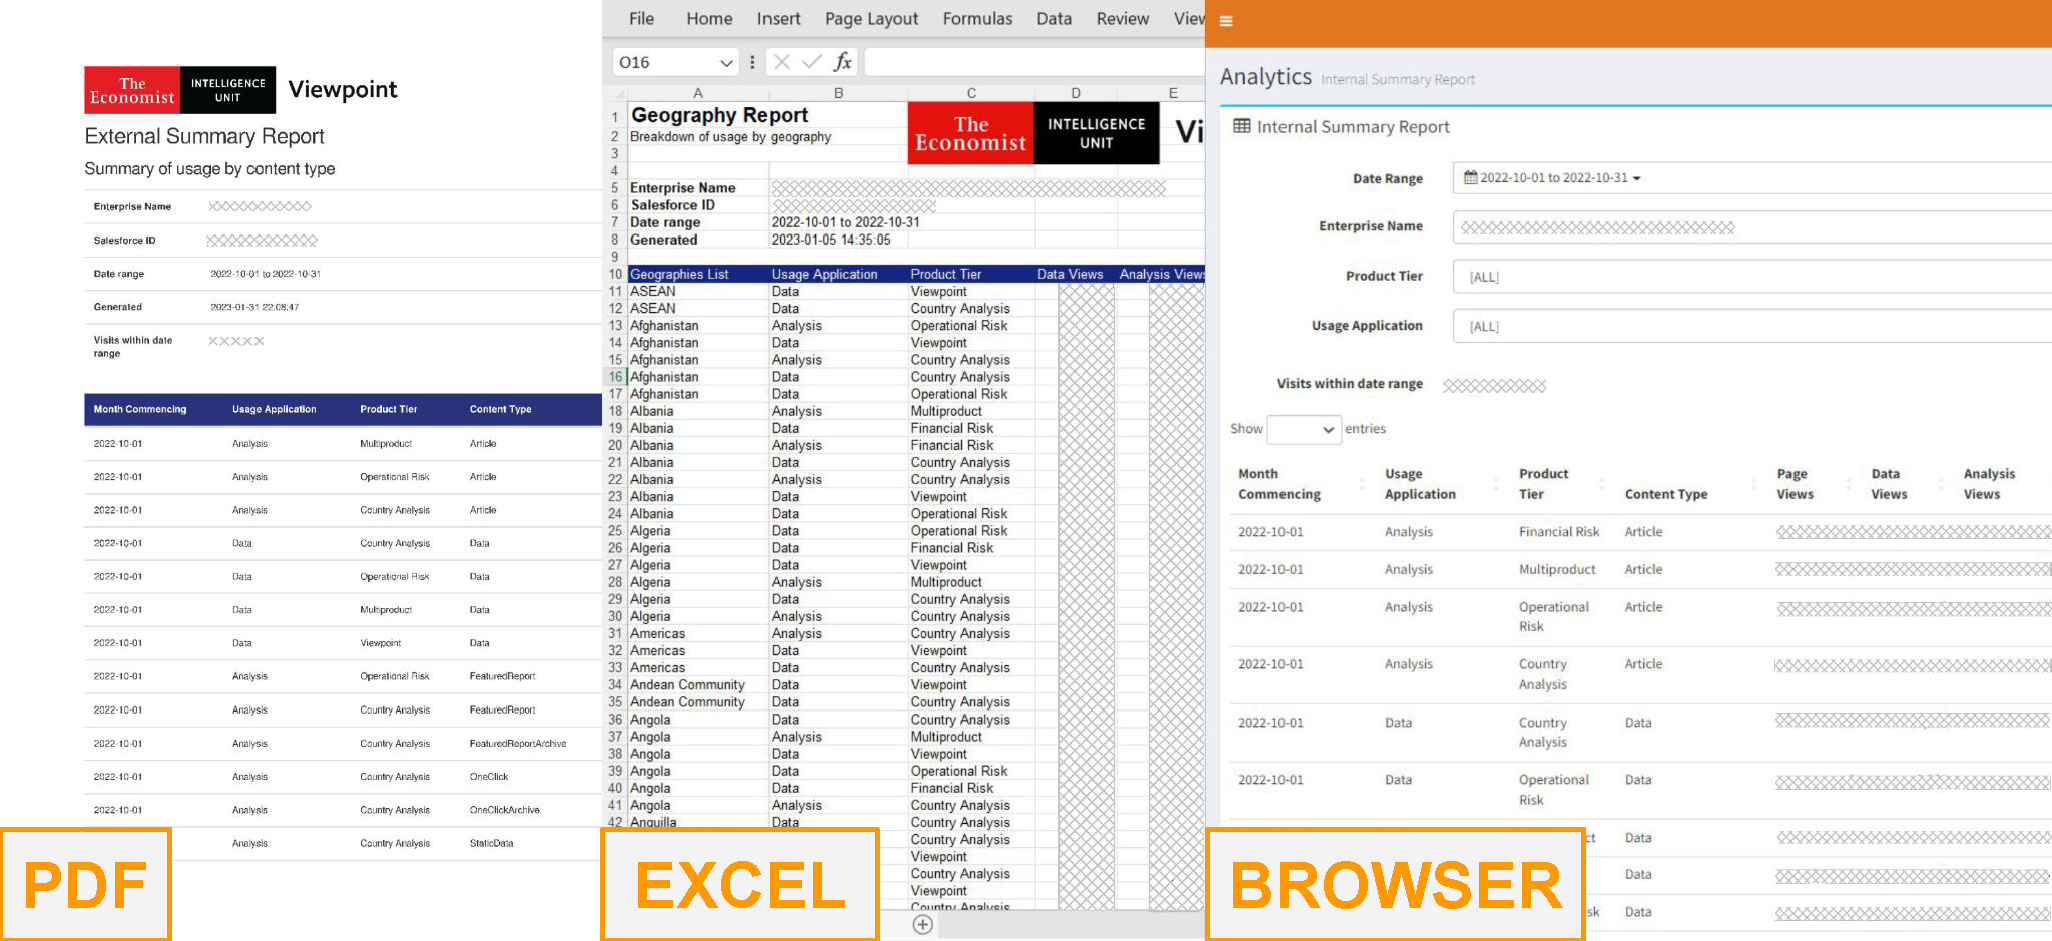The image size is (2052, 941).
Task: Click the Financial Risk cell in browser table
Action: 1559,532
